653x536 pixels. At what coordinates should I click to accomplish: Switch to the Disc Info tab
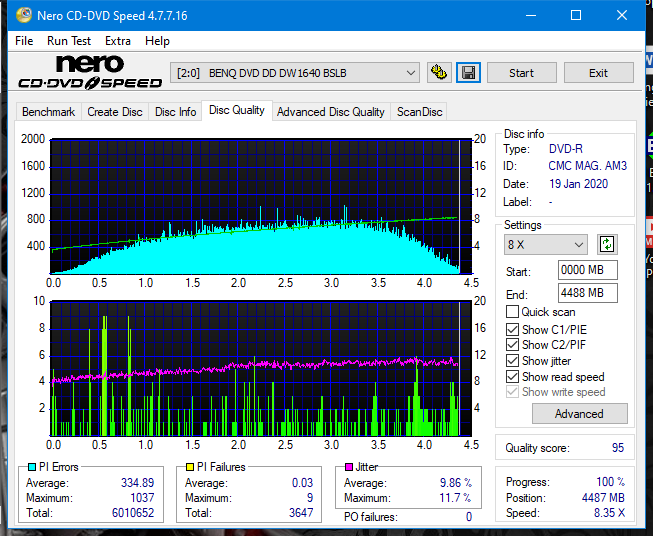pos(175,112)
